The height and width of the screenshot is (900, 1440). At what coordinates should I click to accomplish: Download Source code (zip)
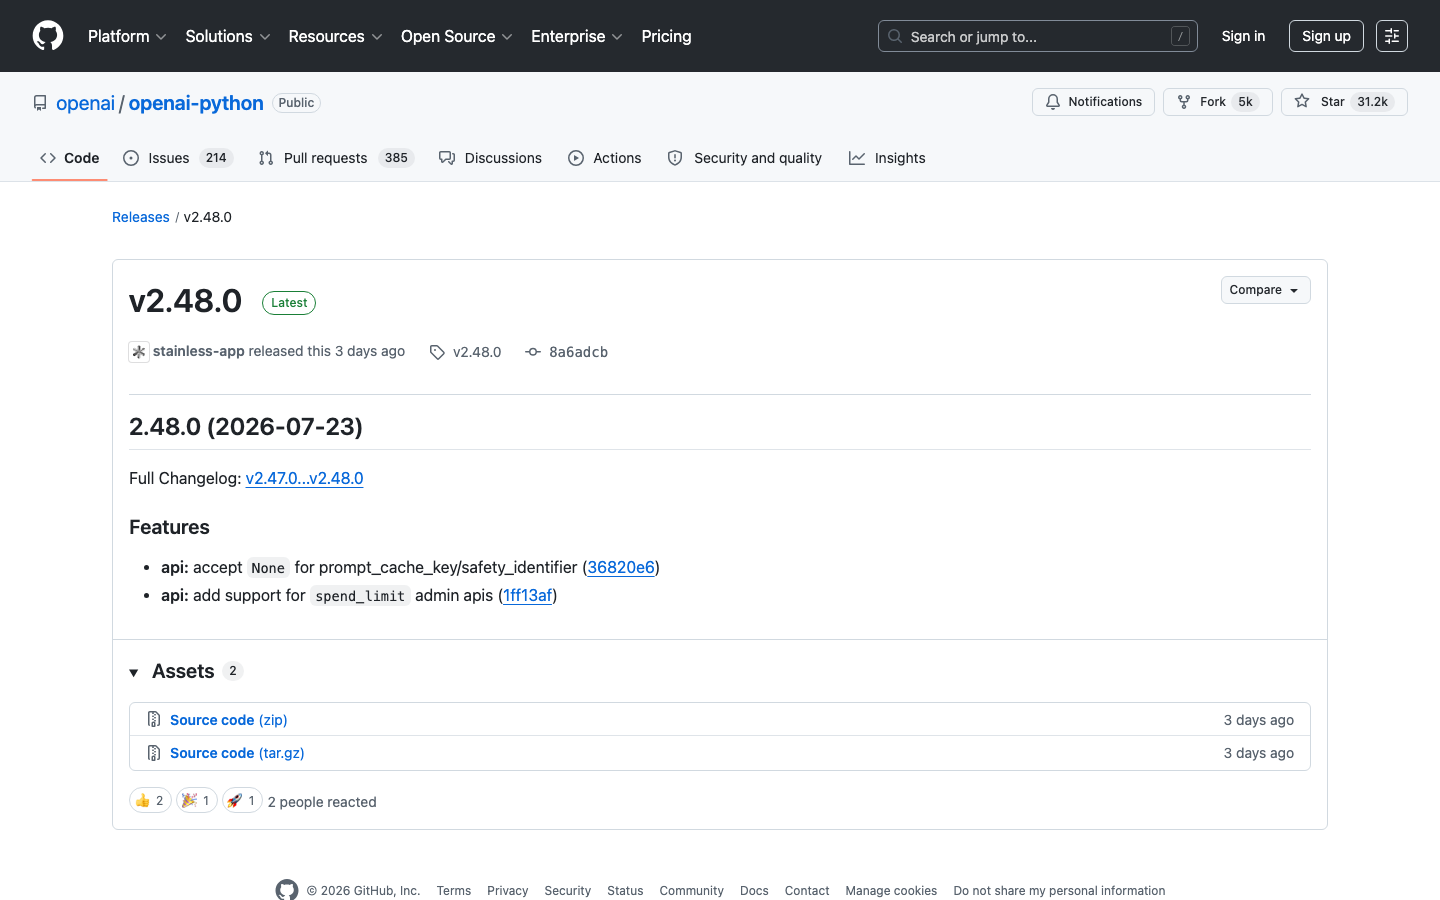pos(229,720)
